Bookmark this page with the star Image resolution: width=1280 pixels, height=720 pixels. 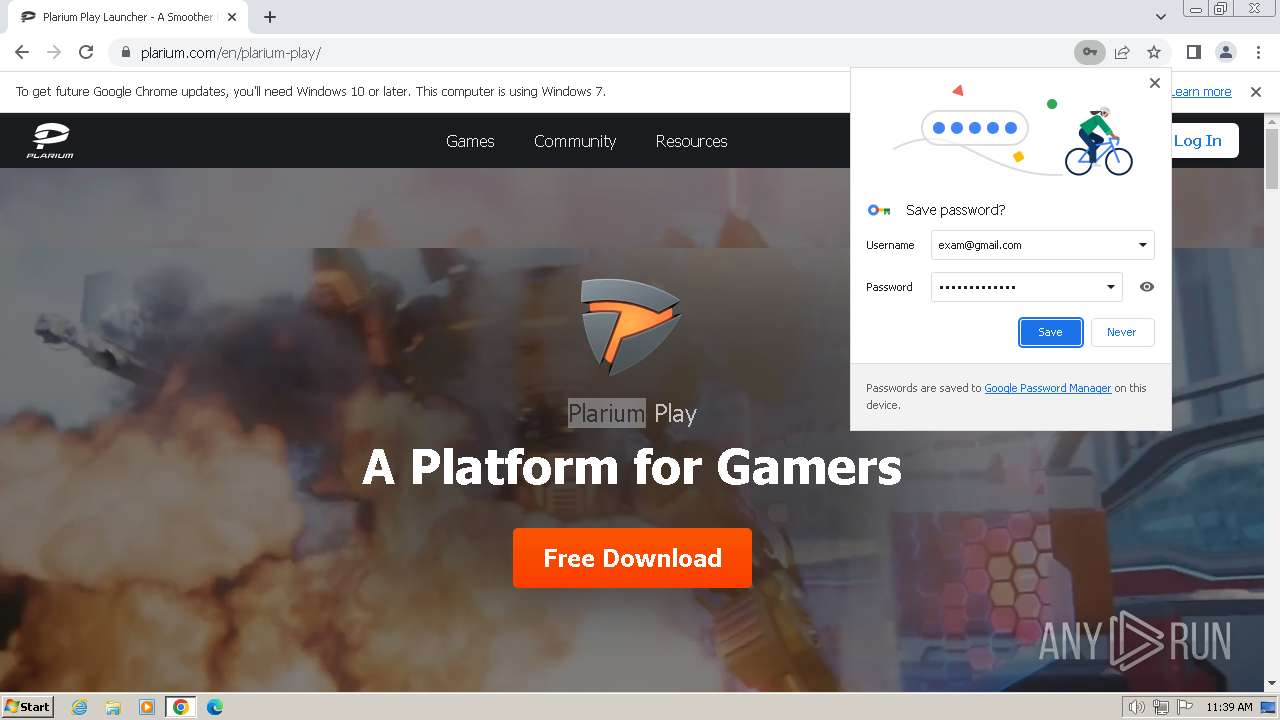(1154, 52)
